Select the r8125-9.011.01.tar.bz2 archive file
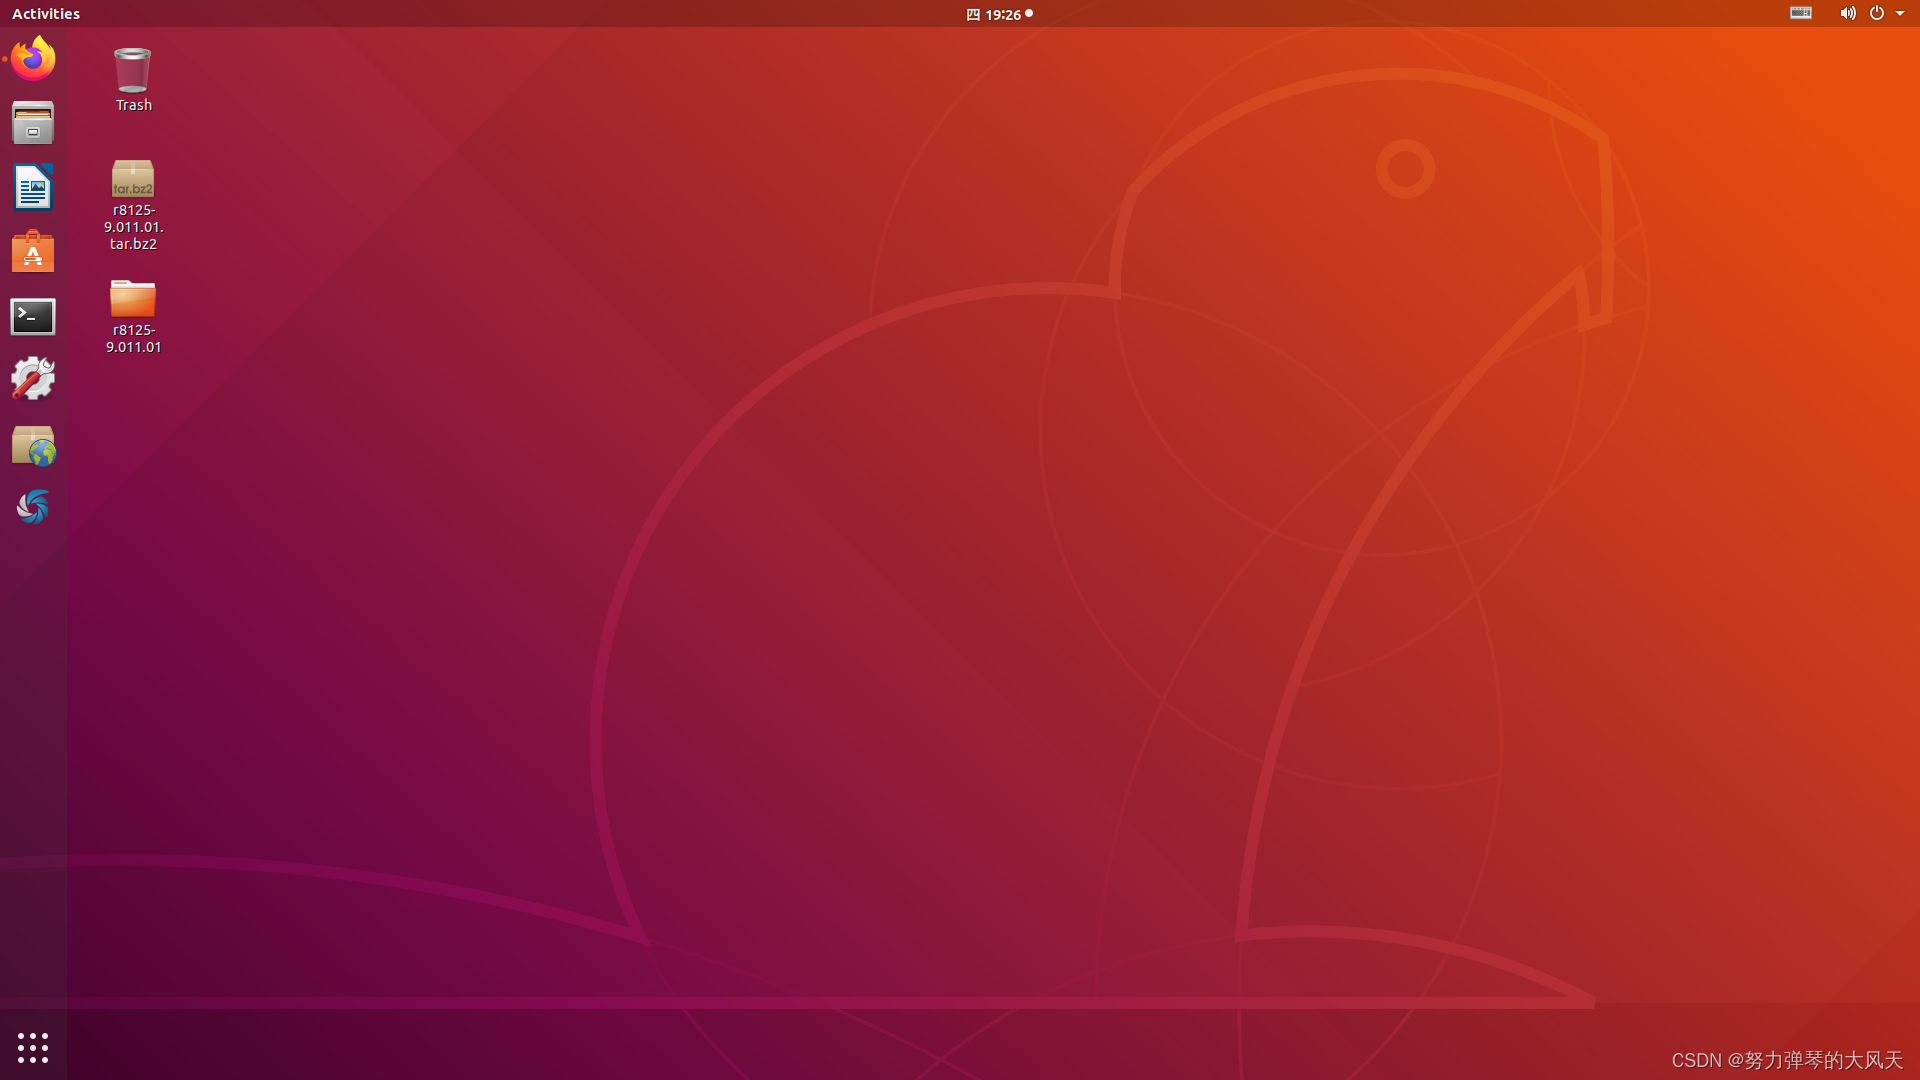Image resolution: width=1920 pixels, height=1080 pixels. pyautogui.click(x=133, y=180)
